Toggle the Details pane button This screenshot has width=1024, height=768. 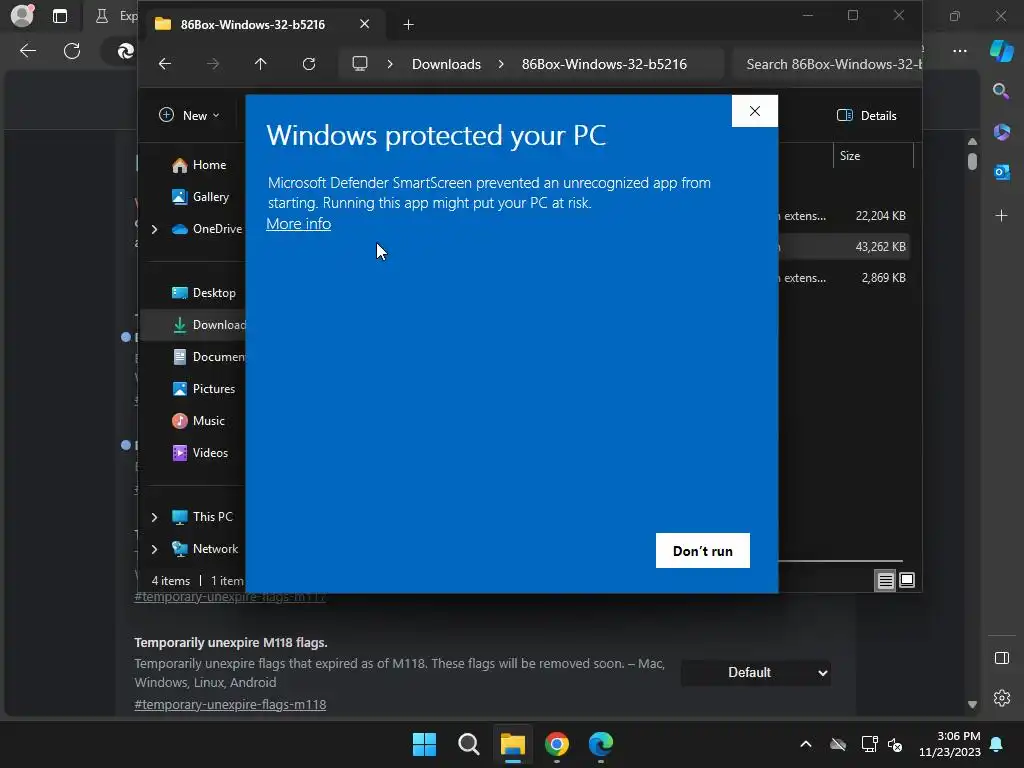[867, 116]
